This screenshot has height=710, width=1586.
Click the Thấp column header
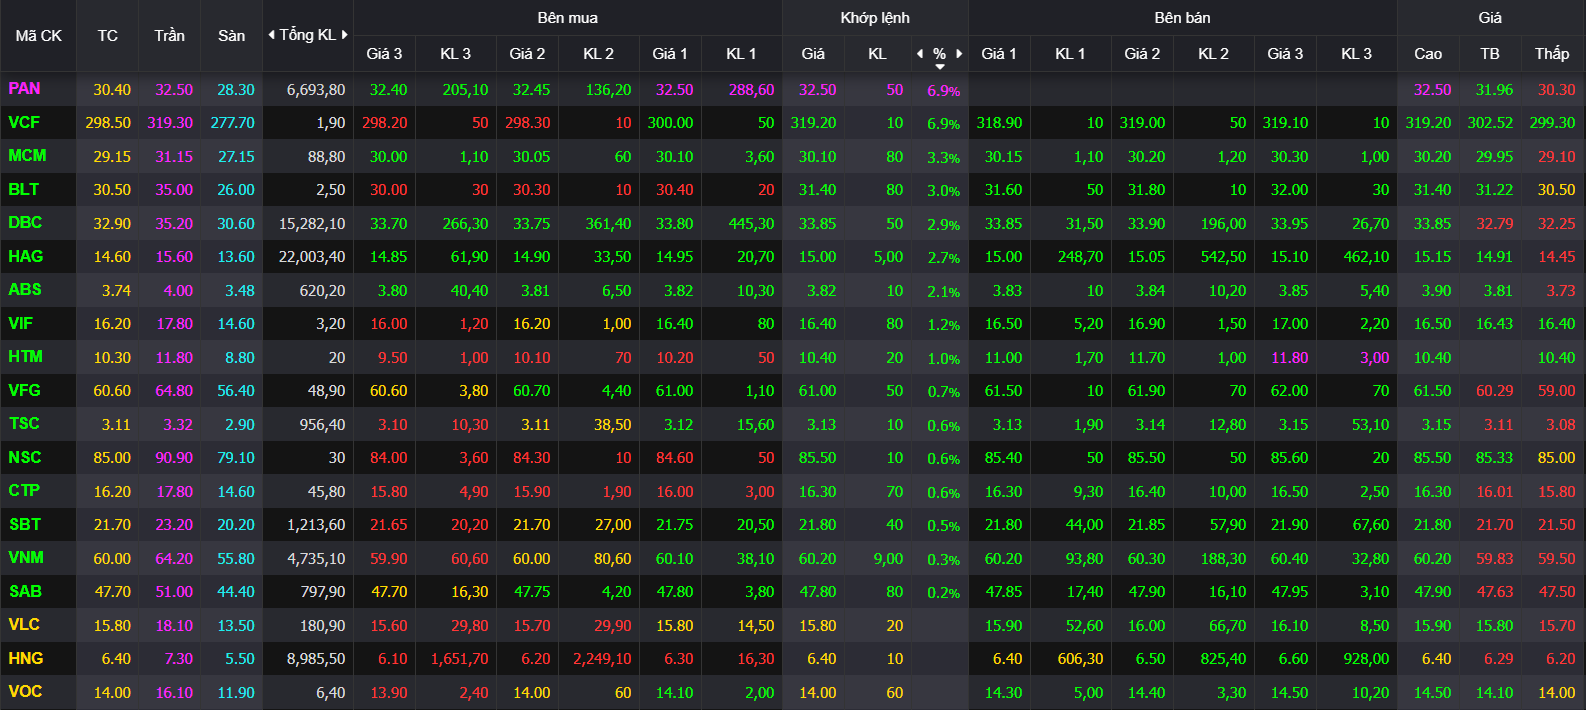coord(1552,54)
